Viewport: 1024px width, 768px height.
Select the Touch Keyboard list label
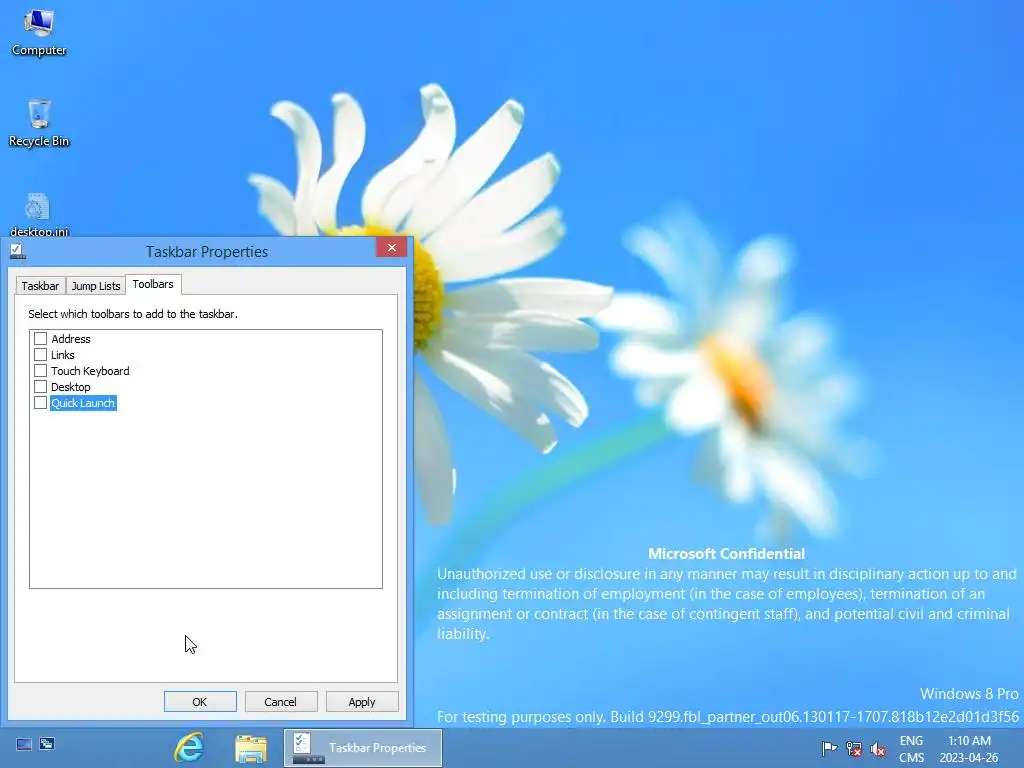[x=90, y=371]
